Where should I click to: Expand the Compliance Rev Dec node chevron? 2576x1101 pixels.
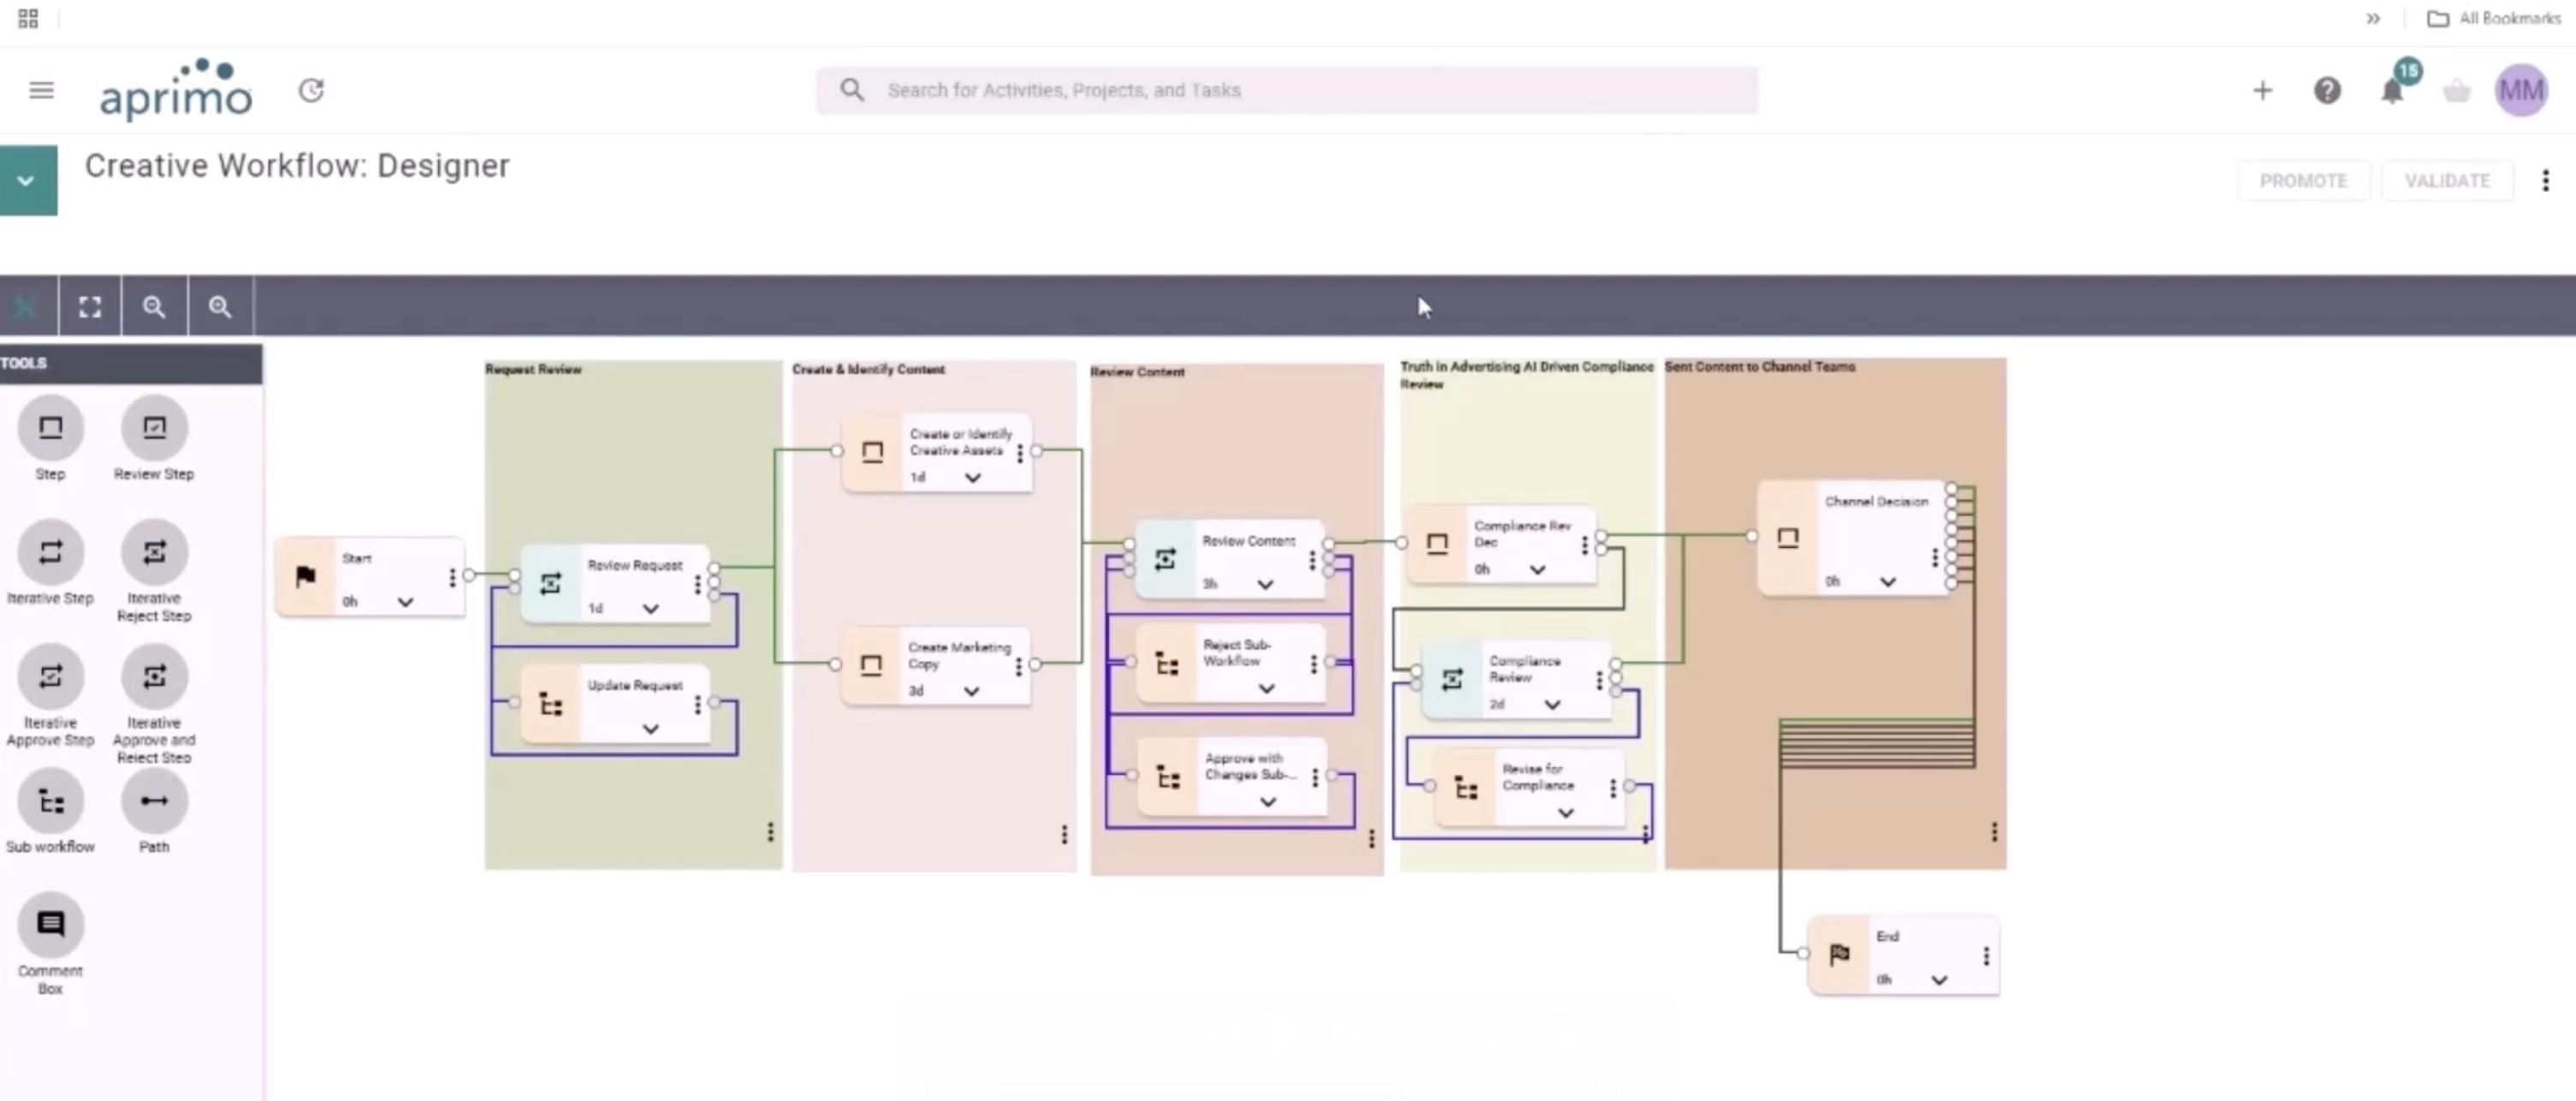point(1537,570)
